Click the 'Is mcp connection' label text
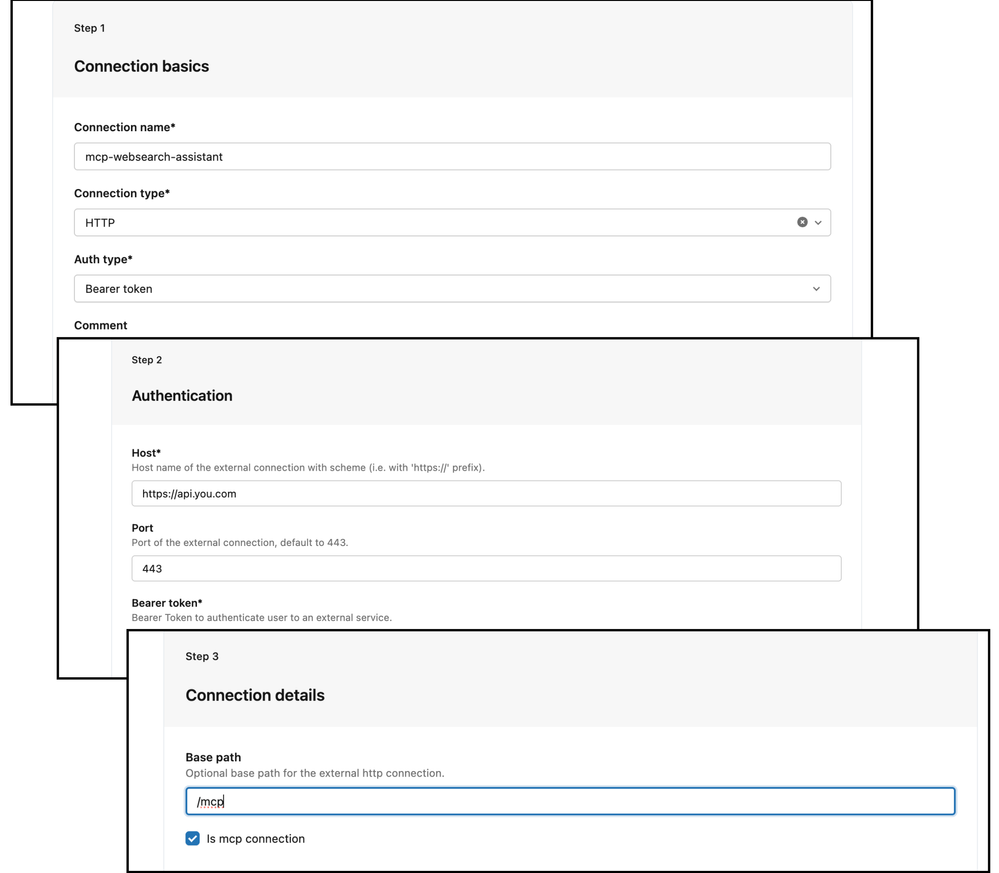 point(255,839)
